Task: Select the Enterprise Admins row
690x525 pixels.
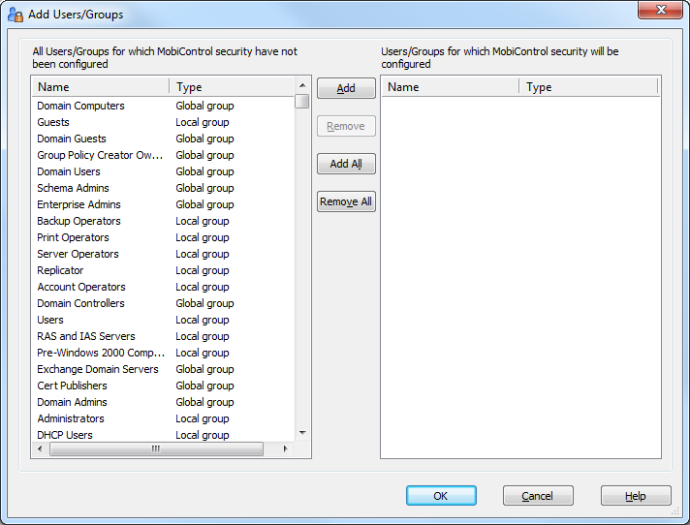Action: click(163, 205)
